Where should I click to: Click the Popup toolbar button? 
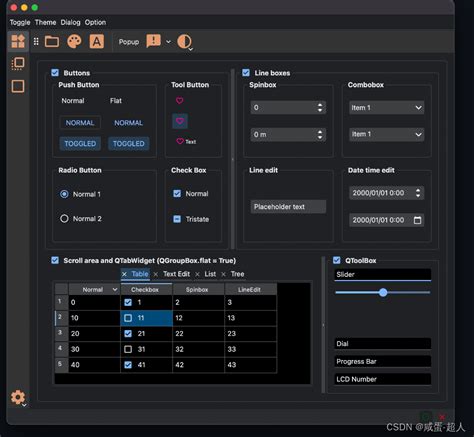pyautogui.click(x=129, y=42)
